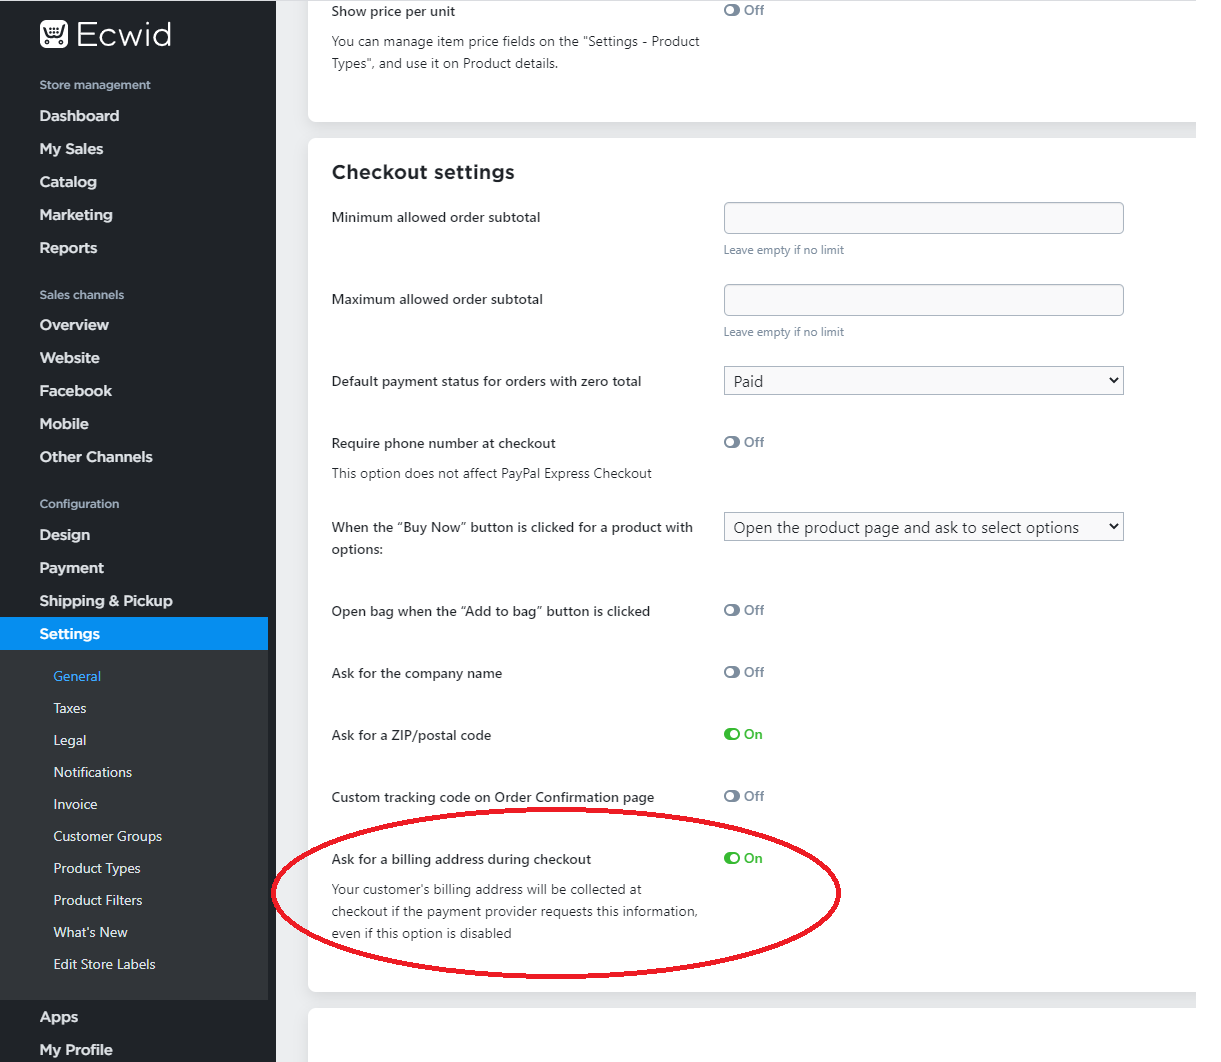The height and width of the screenshot is (1062, 1221).
Task: Click Minimum allowed order subtotal field
Action: pyautogui.click(x=922, y=218)
